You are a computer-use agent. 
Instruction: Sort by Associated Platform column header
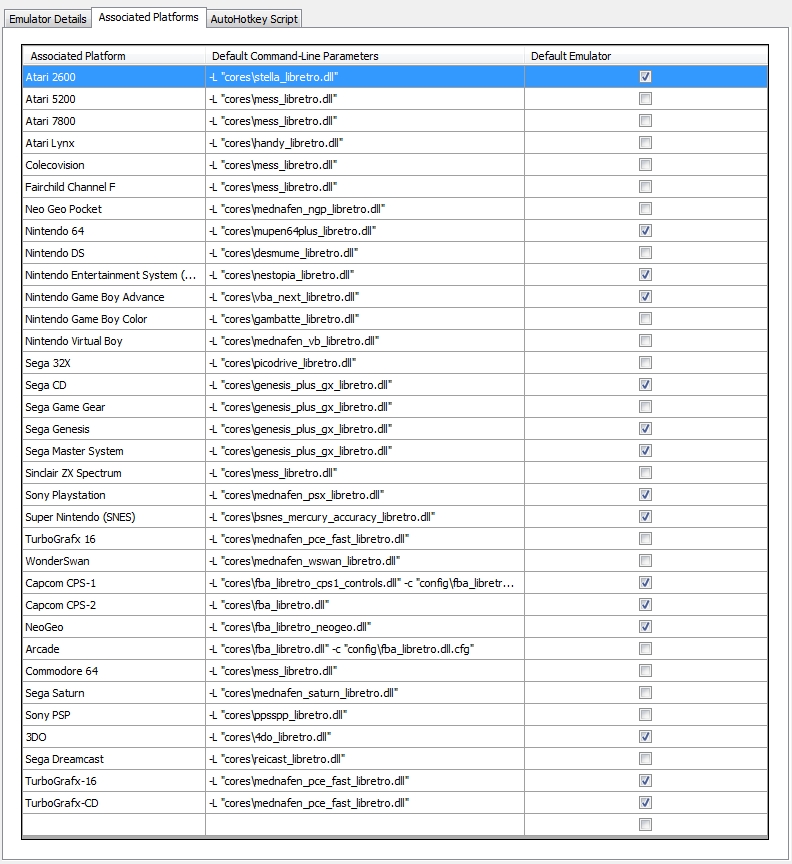(x=114, y=56)
